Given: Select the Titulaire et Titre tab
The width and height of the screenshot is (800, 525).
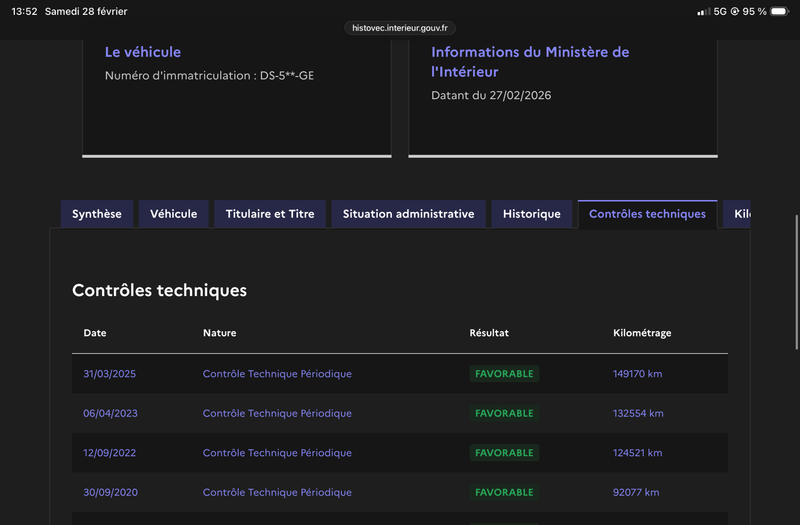Looking at the screenshot, I should coord(270,214).
